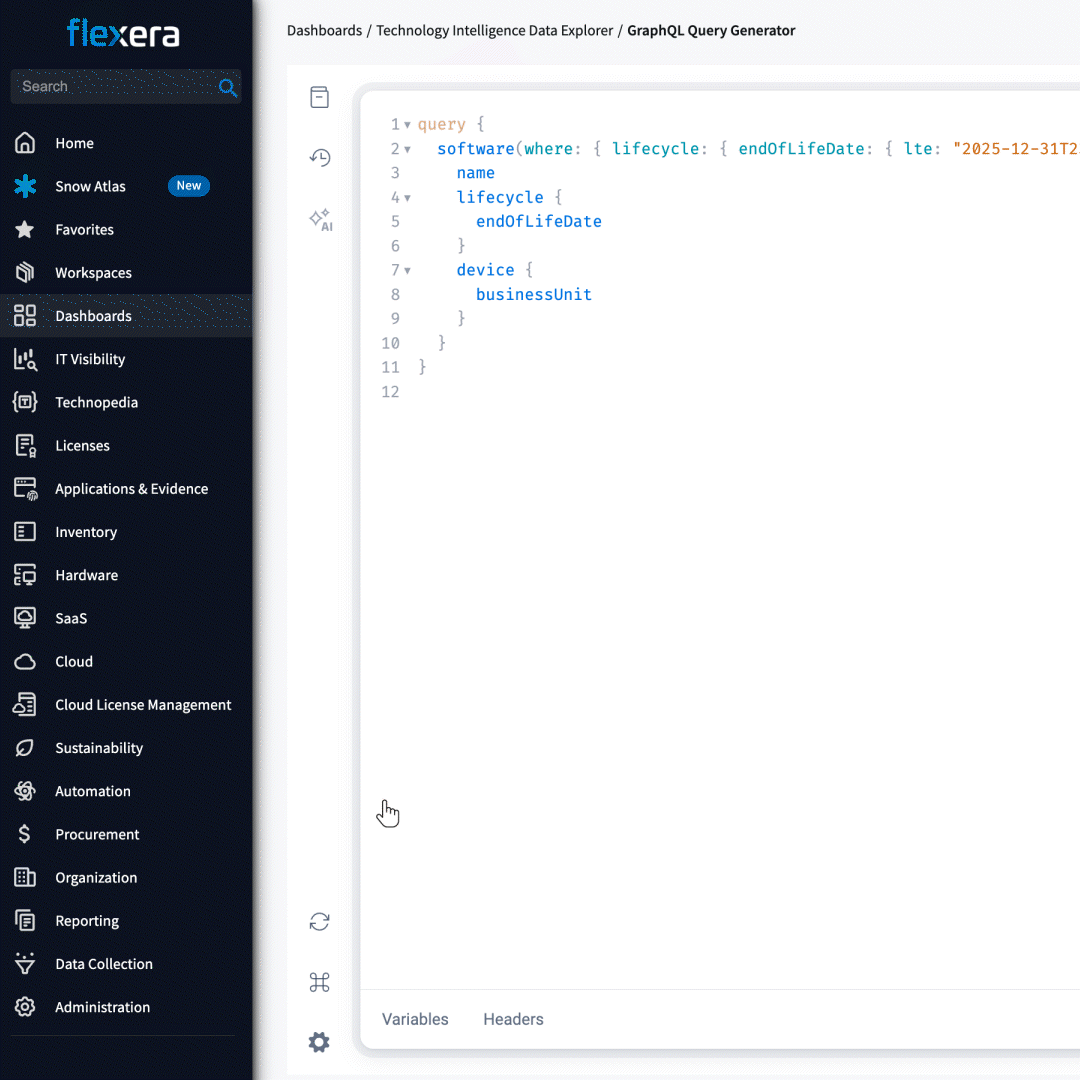Select the AI query generator icon
Viewport: 1080px width, 1080px height.
click(319, 220)
